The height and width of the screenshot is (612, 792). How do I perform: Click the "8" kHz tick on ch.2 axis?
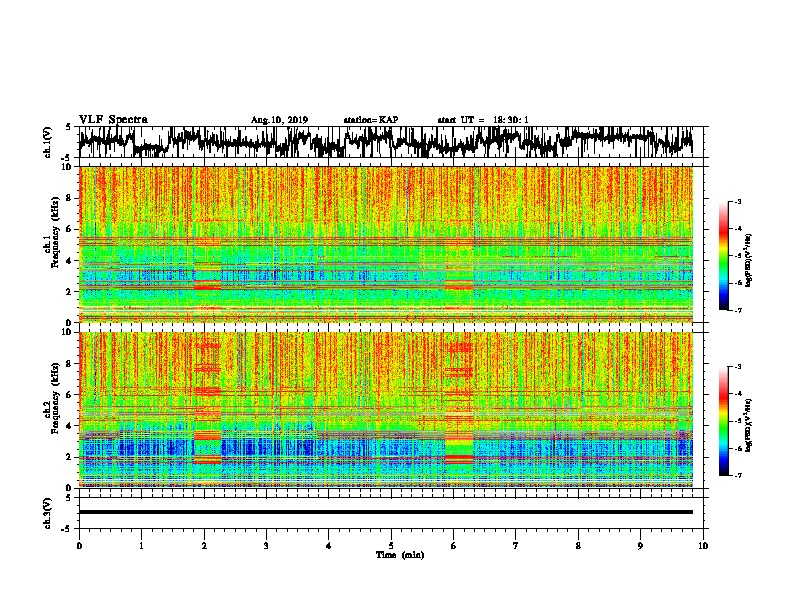coord(70,364)
